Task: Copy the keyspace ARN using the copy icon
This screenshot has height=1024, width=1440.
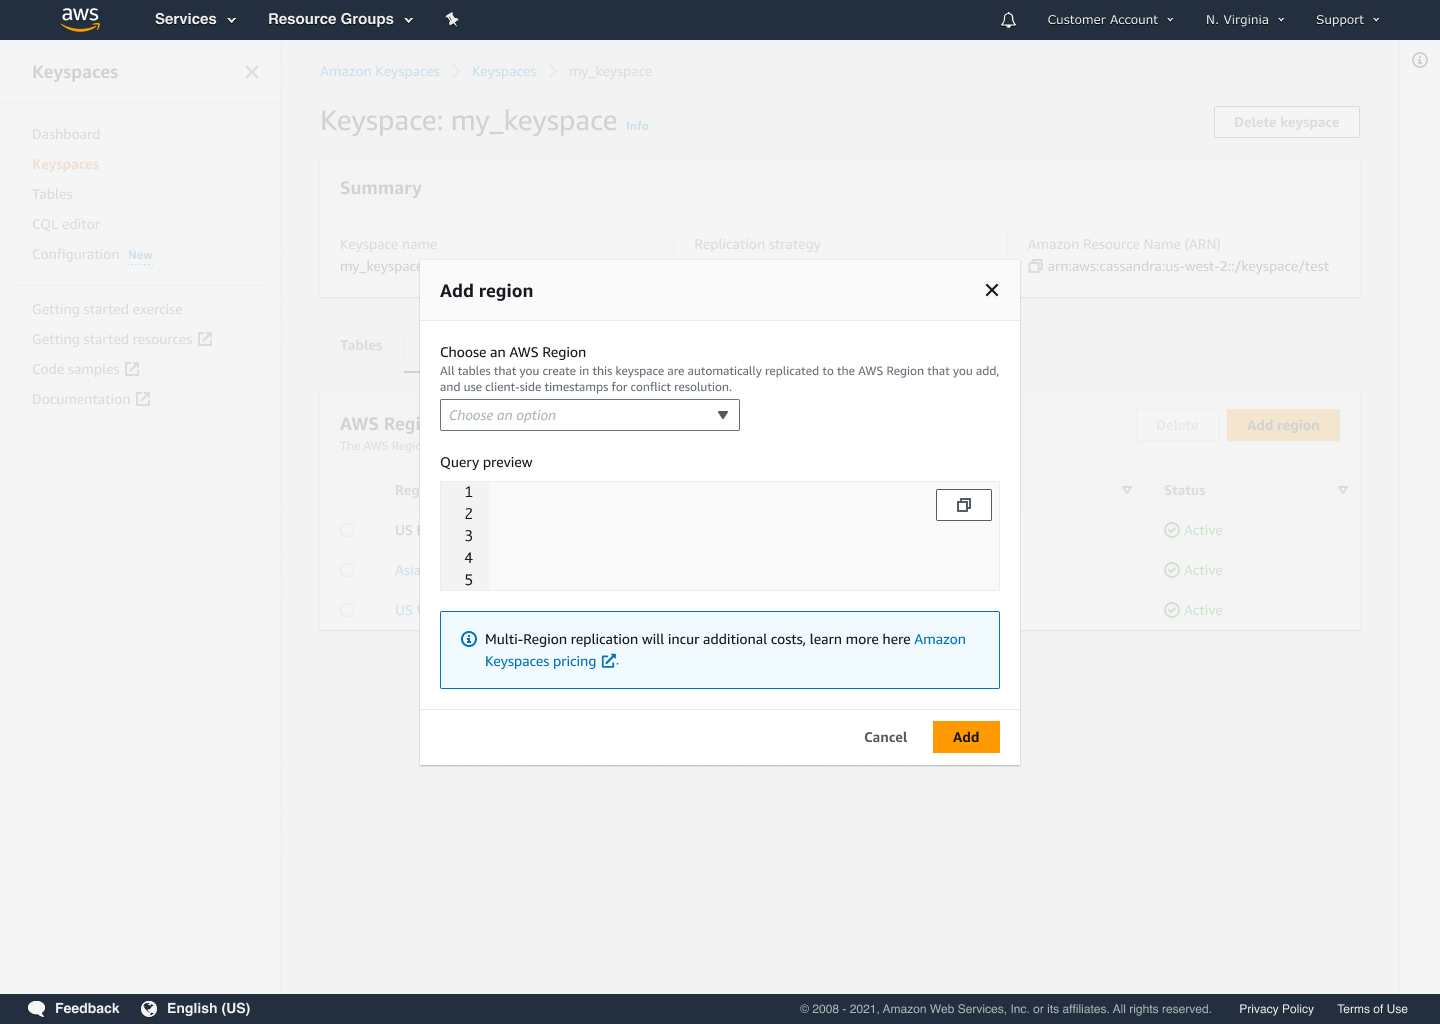Action: click(x=1035, y=265)
